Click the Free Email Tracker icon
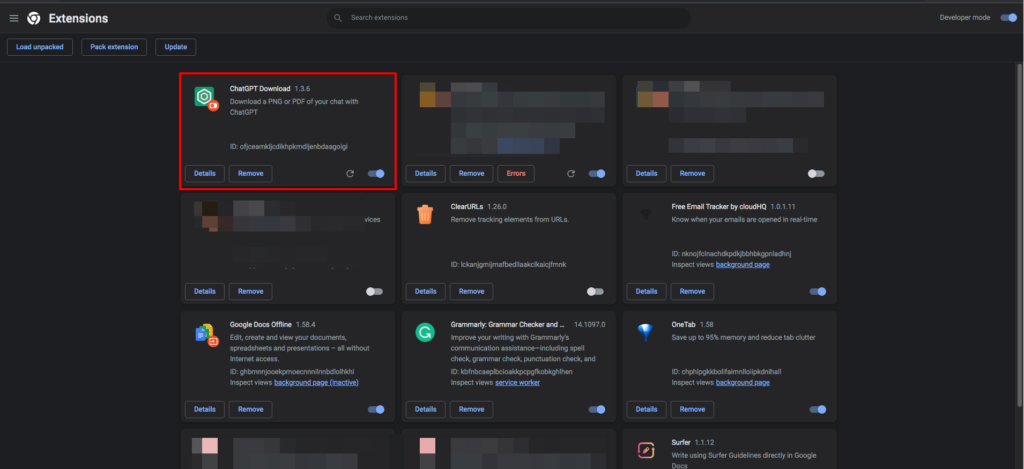The height and width of the screenshot is (469, 1024). coord(645,214)
